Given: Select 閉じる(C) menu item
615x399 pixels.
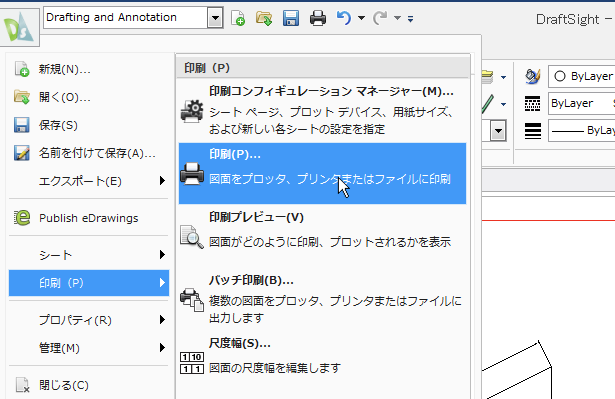Looking at the screenshot, I should (89, 385).
